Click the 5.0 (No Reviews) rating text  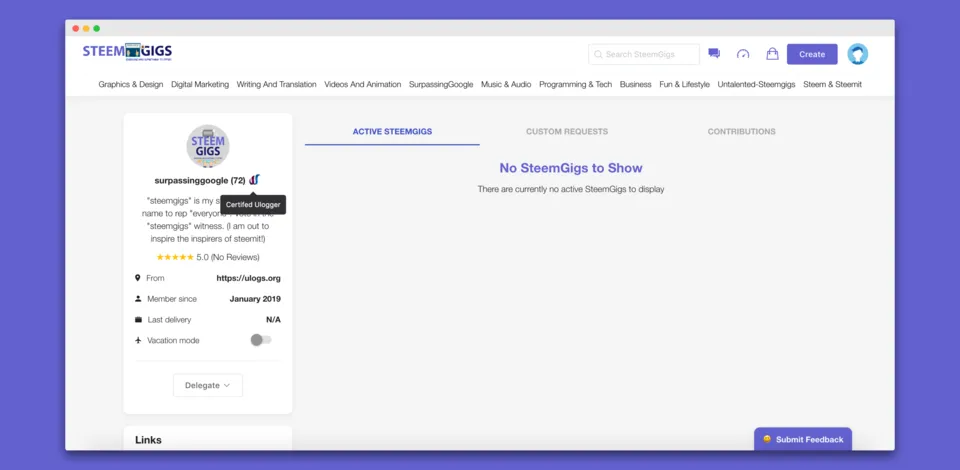point(228,257)
